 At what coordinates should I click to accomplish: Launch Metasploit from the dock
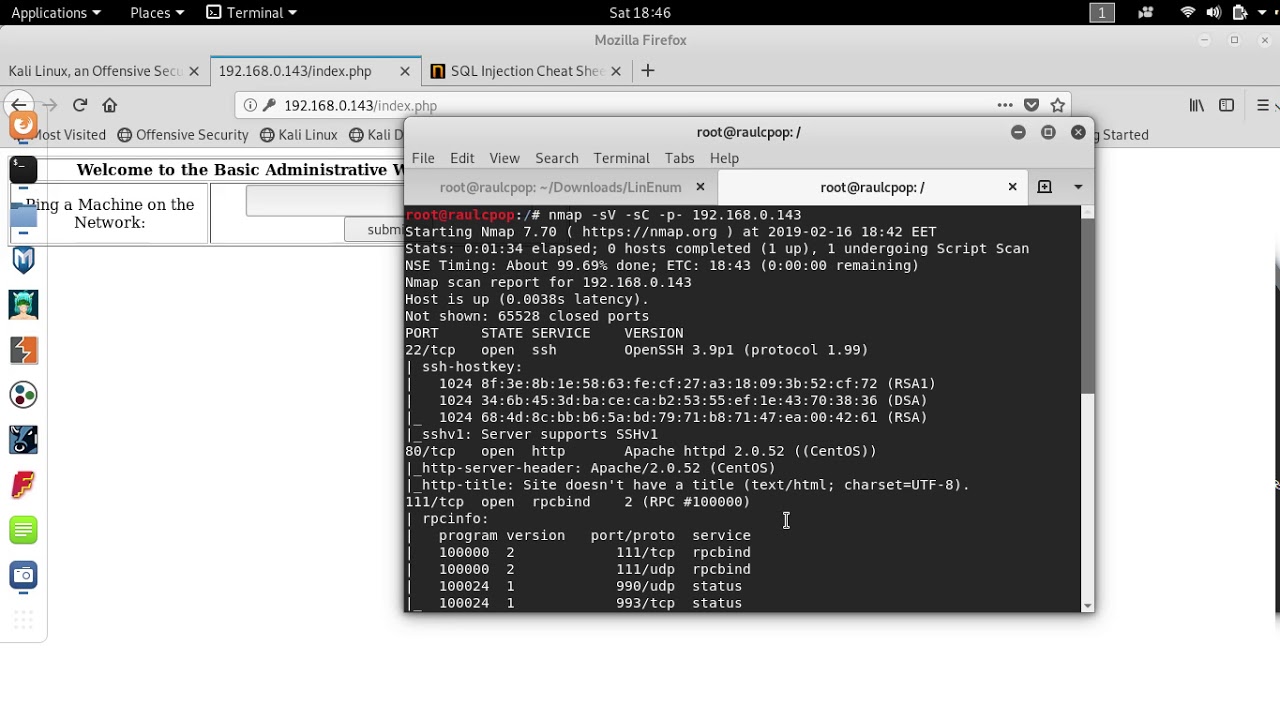coord(23,260)
